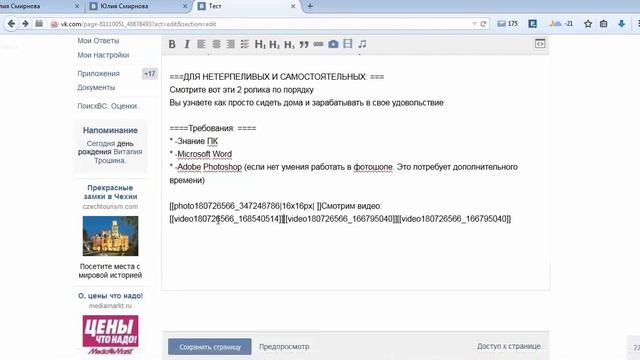Click Сохранить страницу button

[x=210, y=347]
